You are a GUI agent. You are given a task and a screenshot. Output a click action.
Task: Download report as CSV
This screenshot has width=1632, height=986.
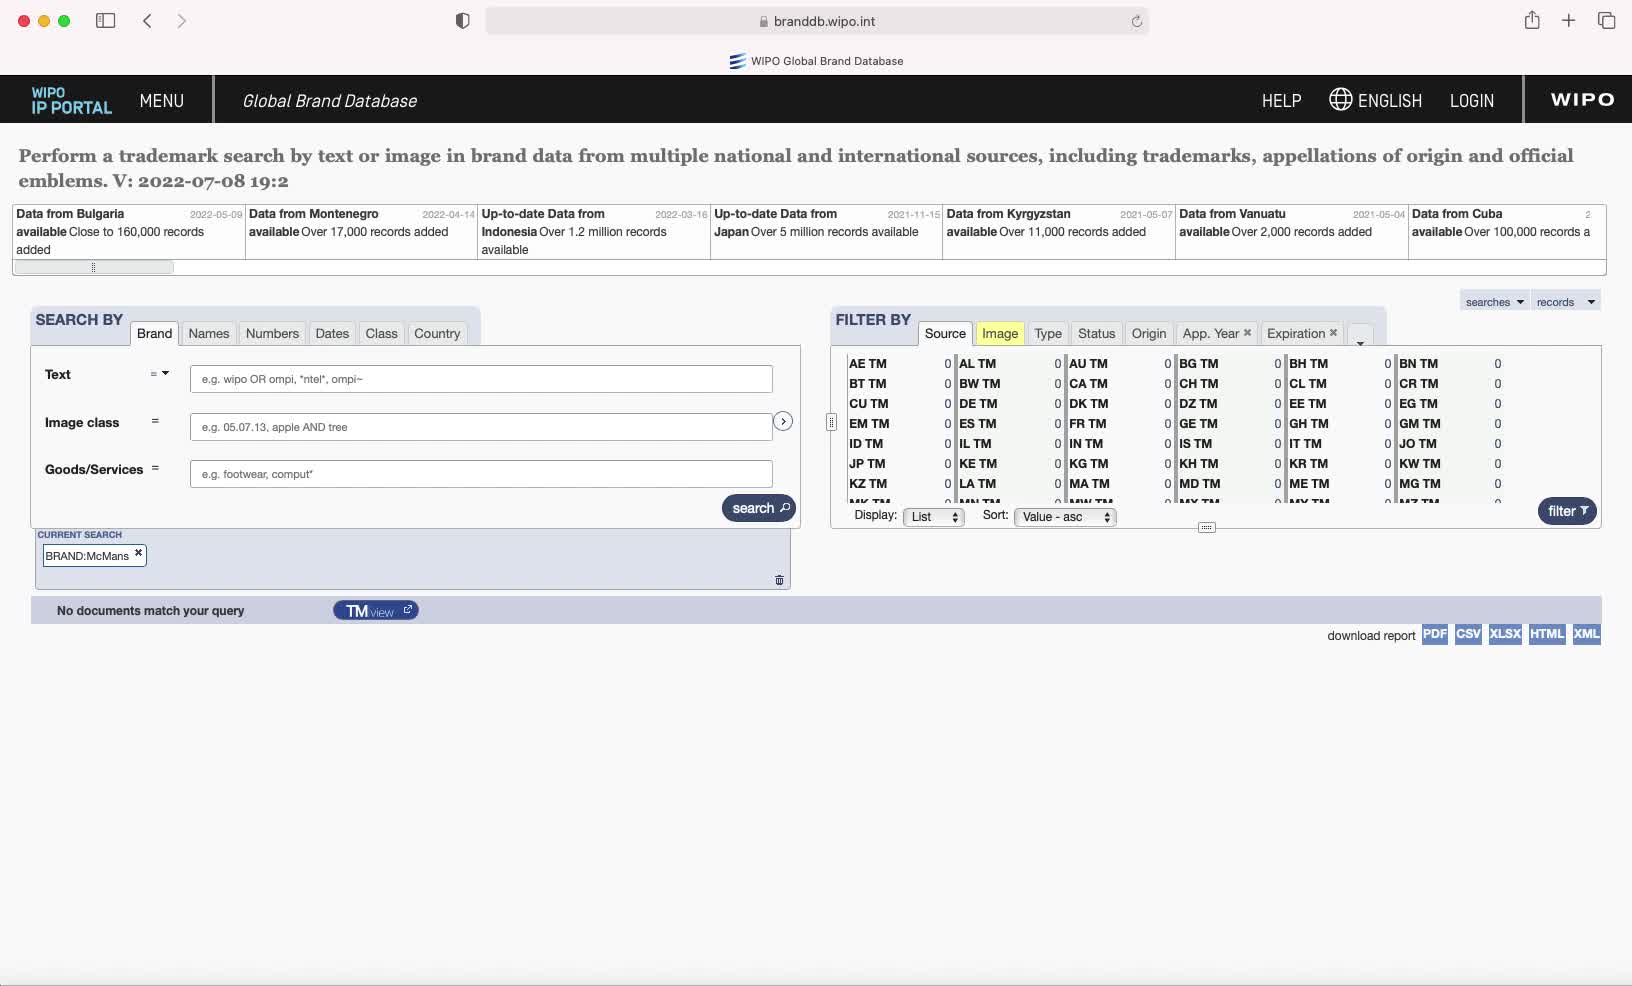pos(1468,634)
